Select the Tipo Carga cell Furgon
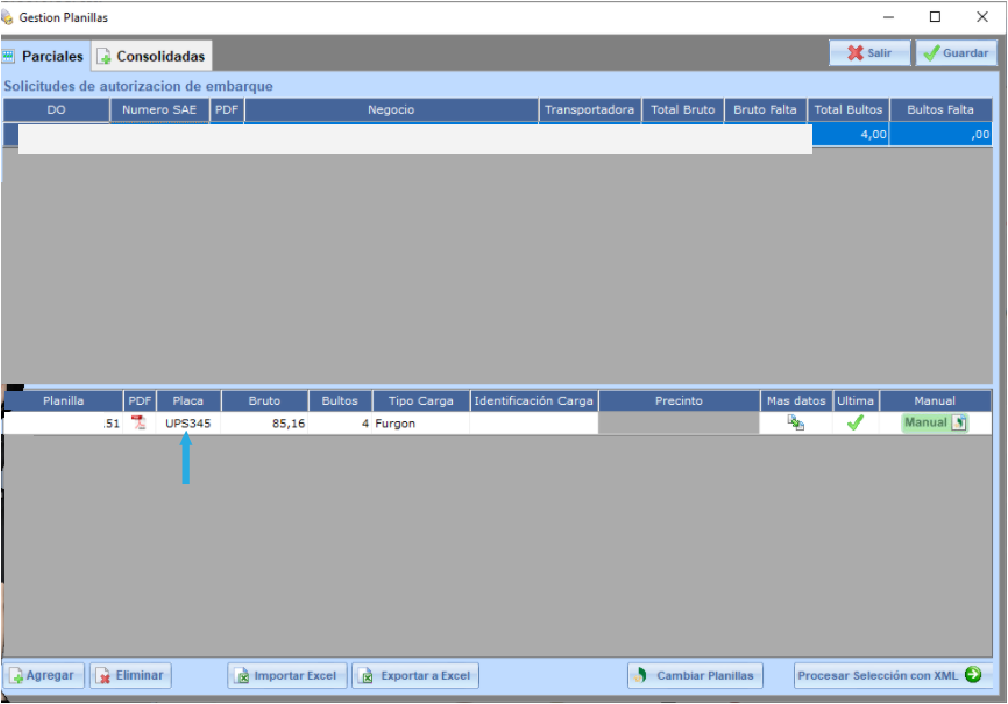1008x704 pixels. tap(420, 423)
